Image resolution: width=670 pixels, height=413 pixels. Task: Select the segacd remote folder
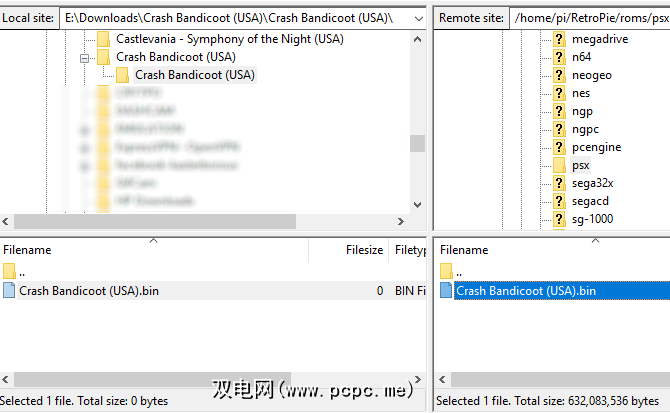pos(590,201)
